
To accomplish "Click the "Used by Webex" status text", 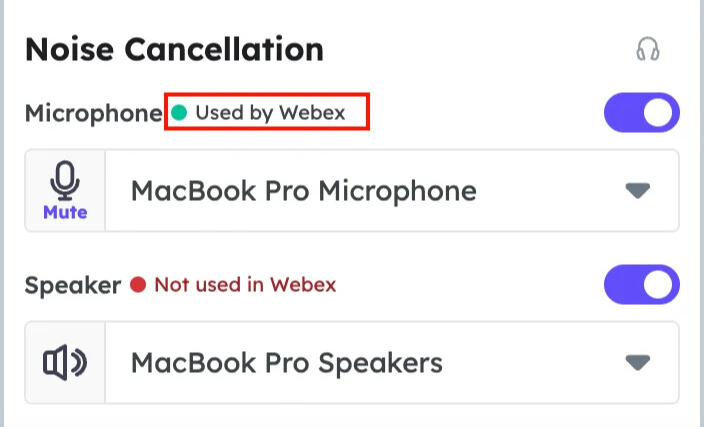I will (270, 113).
